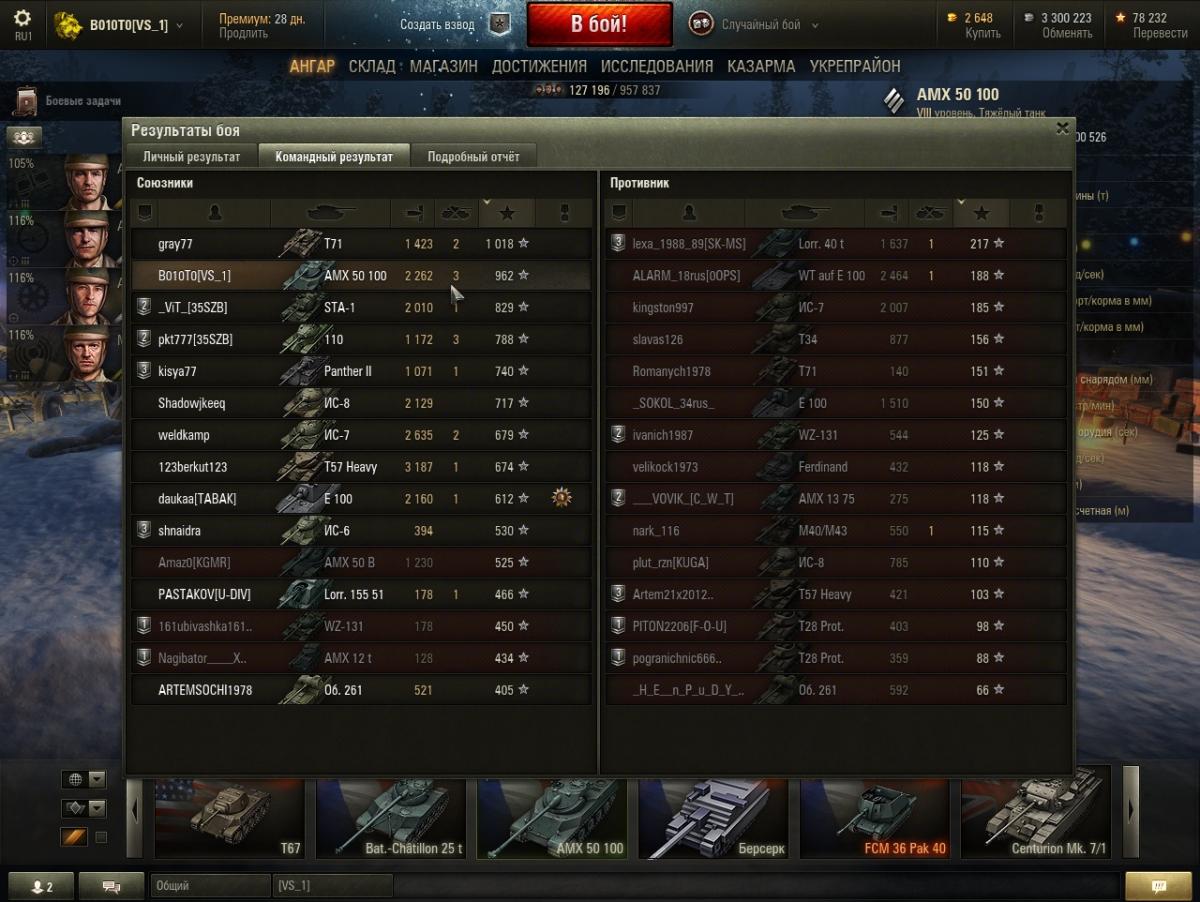Screen dimensions: 1200x902
Task: Select ally row 123berkut123
Action: click(x=361, y=467)
